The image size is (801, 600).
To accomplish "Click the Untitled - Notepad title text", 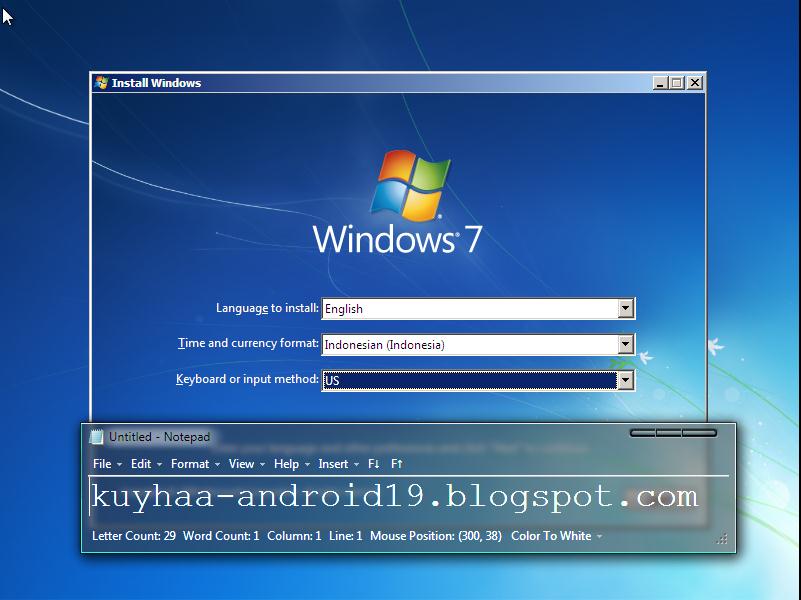I will point(159,437).
